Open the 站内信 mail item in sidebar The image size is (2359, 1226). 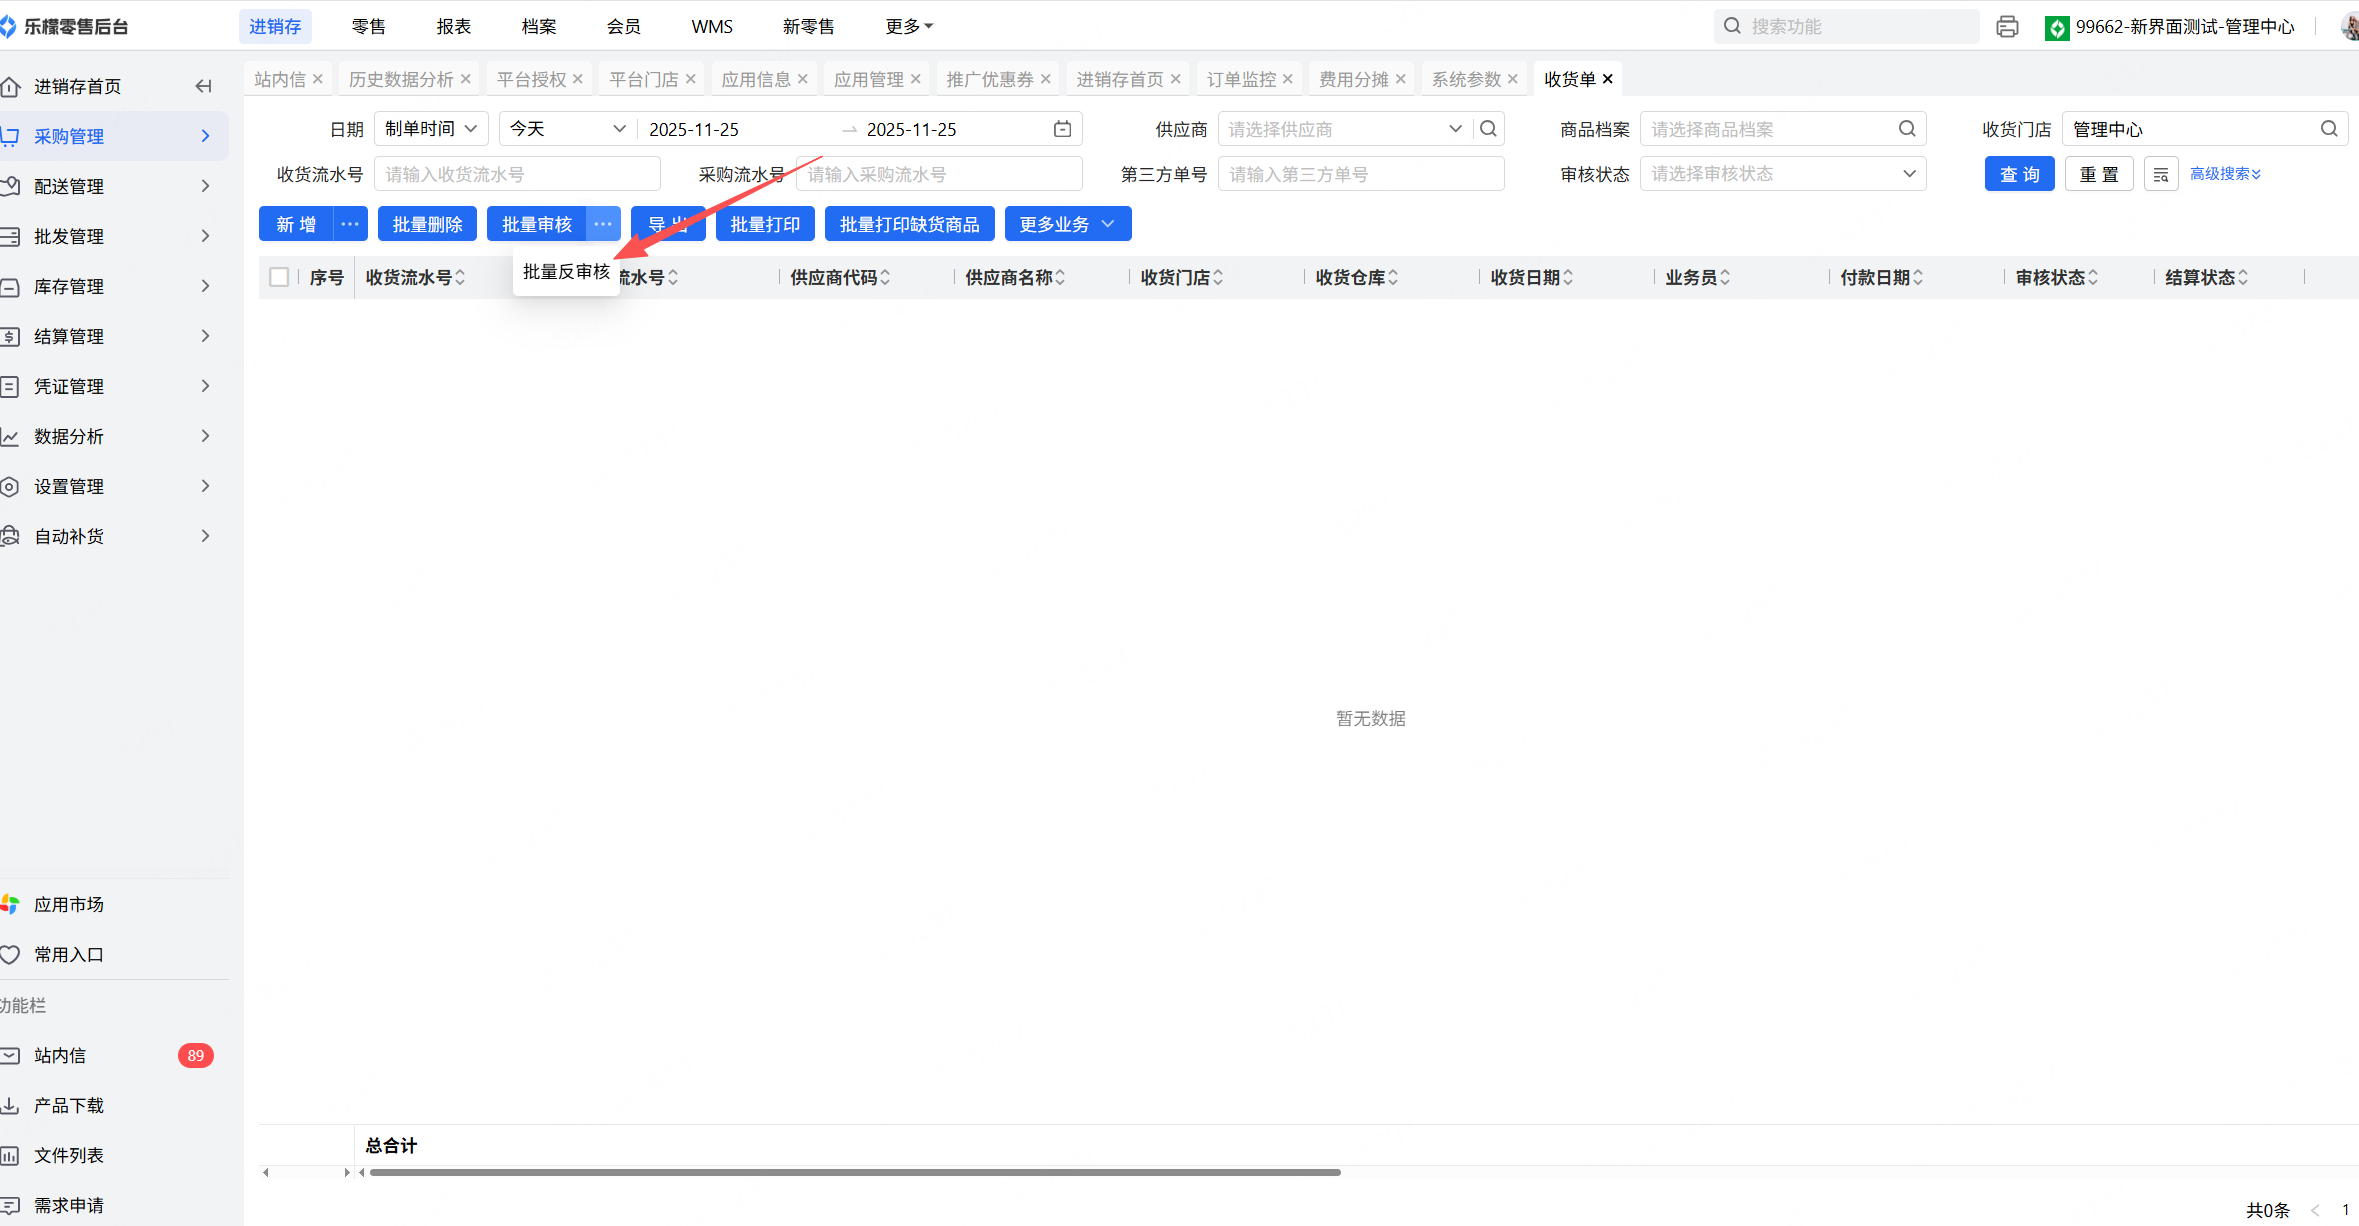point(60,1055)
